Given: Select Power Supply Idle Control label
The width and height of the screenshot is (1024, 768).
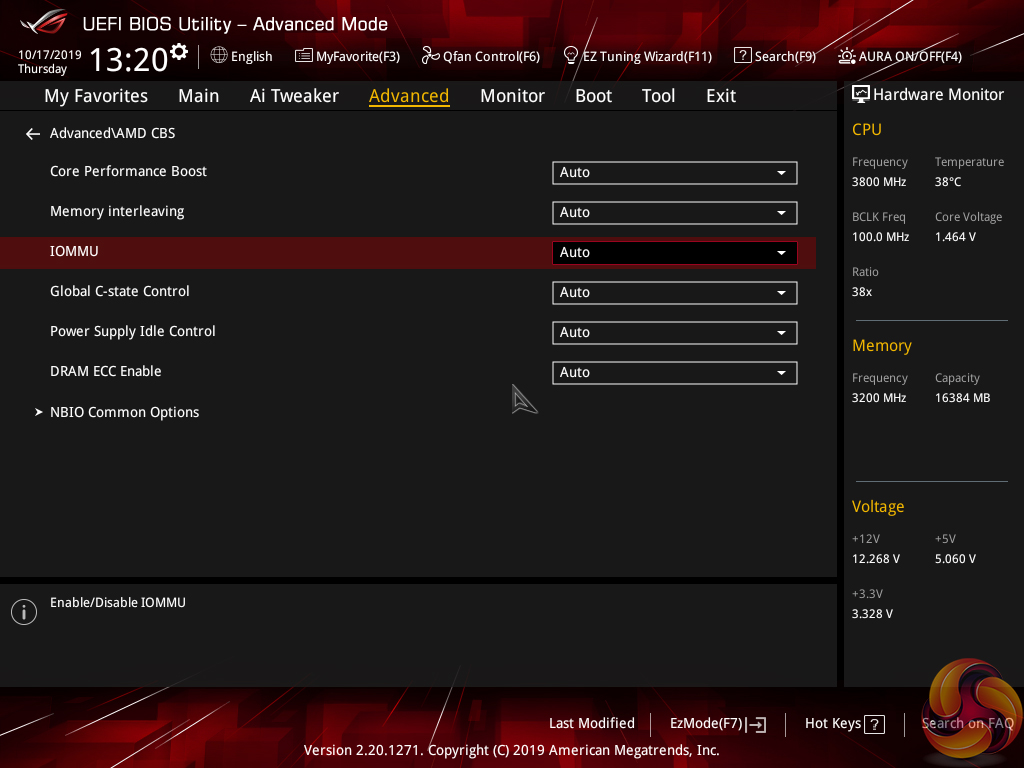Looking at the screenshot, I should [133, 332].
